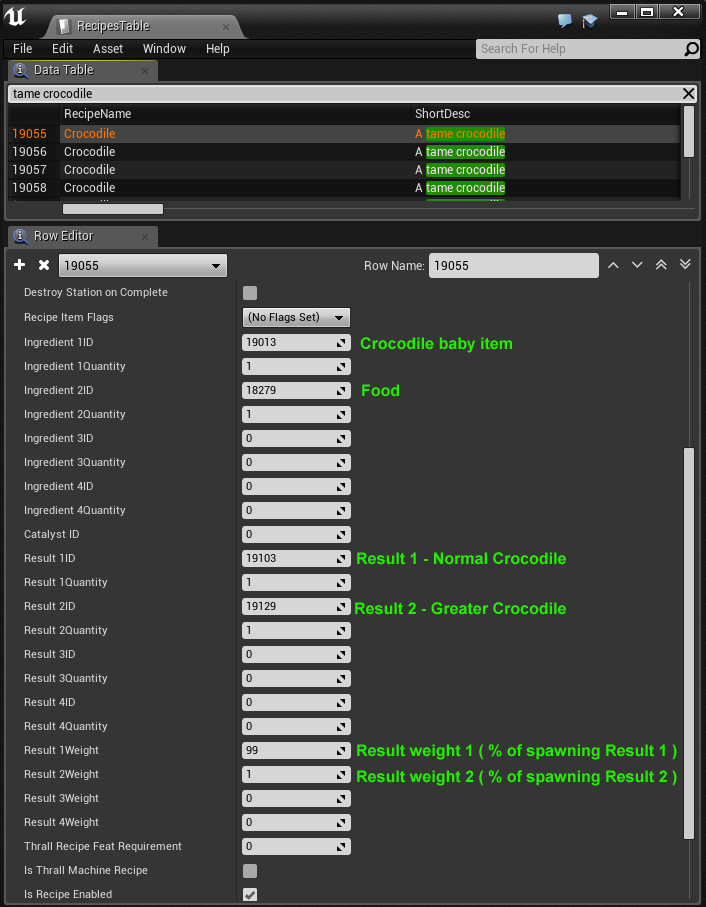Jump to first row with double-up arrow

point(661,265)
